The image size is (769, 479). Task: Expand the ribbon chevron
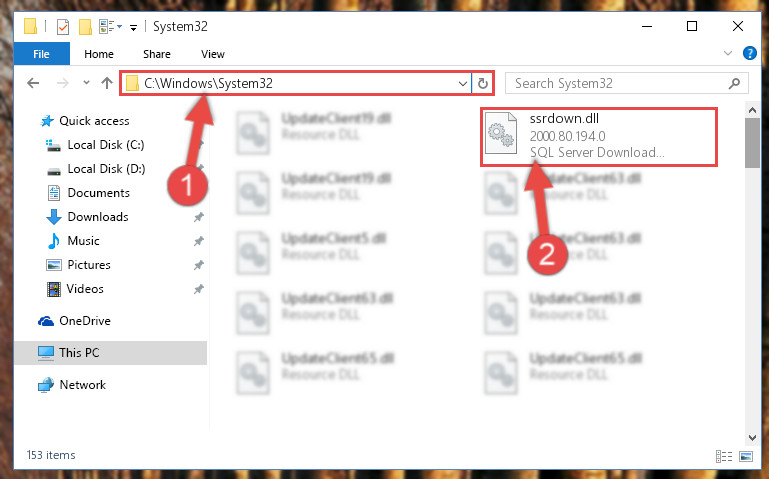coord(728,53)
